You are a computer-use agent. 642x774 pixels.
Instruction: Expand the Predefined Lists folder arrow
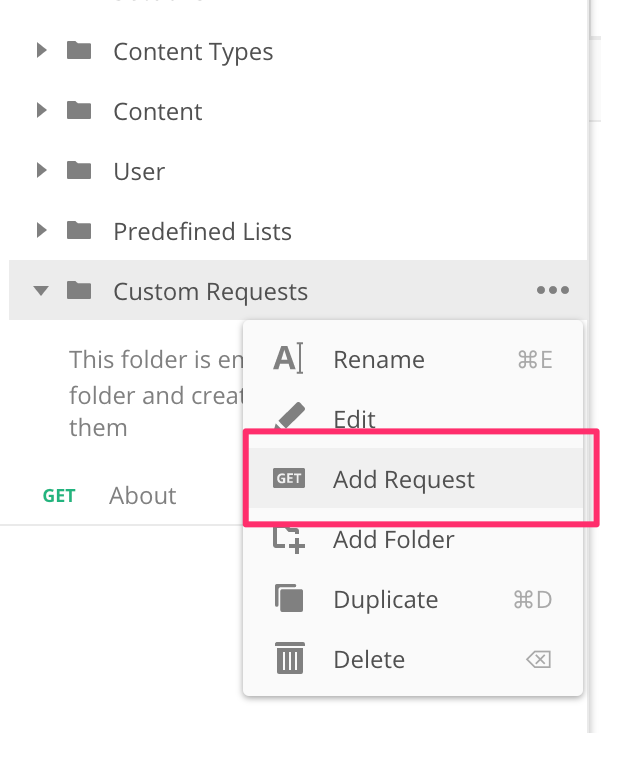41,231
